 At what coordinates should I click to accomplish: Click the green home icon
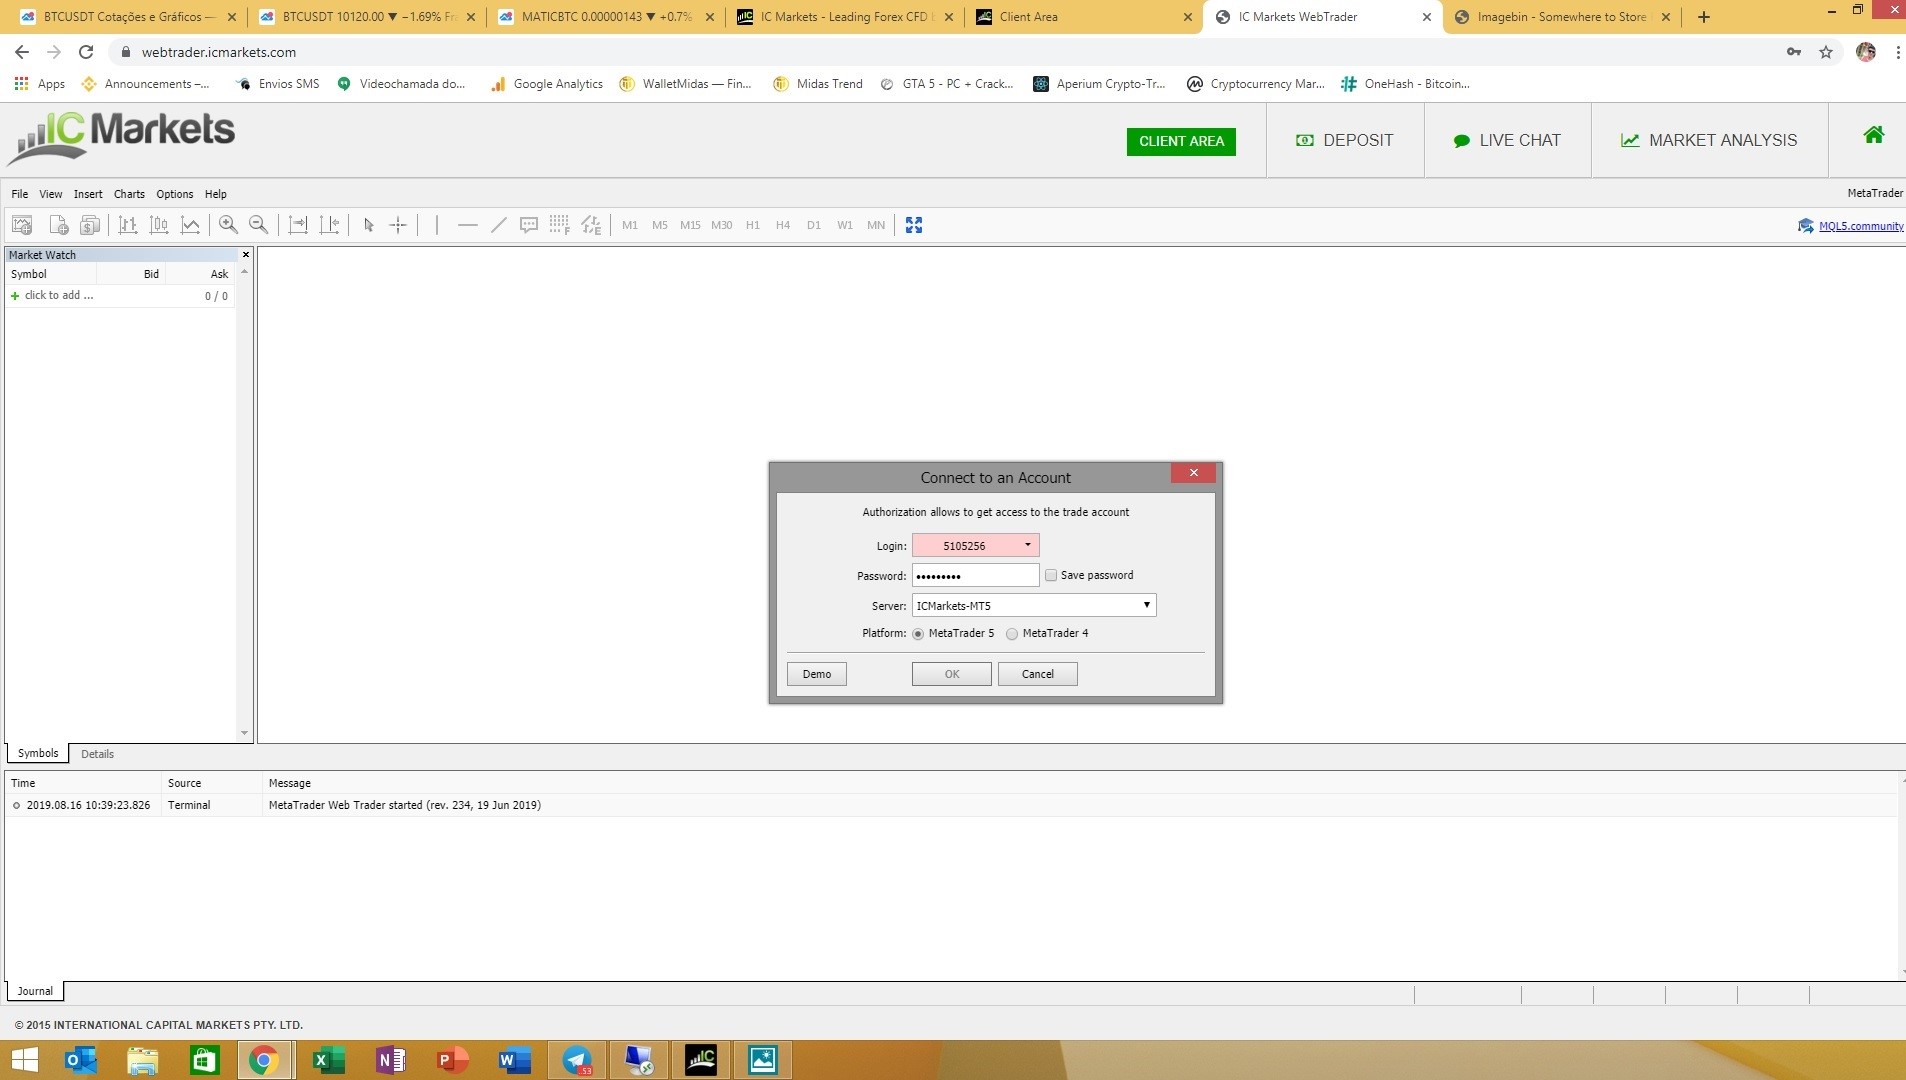[x=1874, y=135]
